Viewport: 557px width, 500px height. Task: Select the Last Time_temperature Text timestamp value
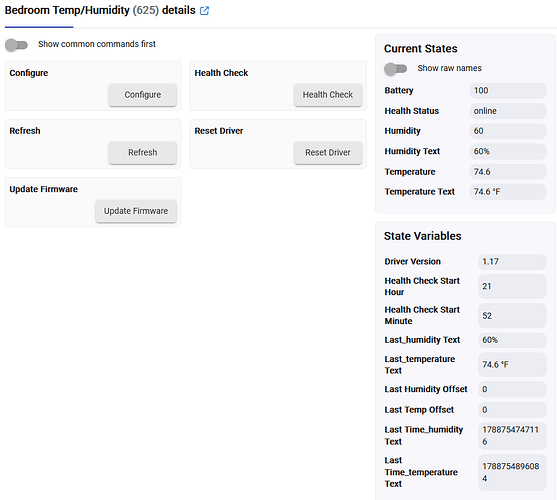tap(512, 472)
